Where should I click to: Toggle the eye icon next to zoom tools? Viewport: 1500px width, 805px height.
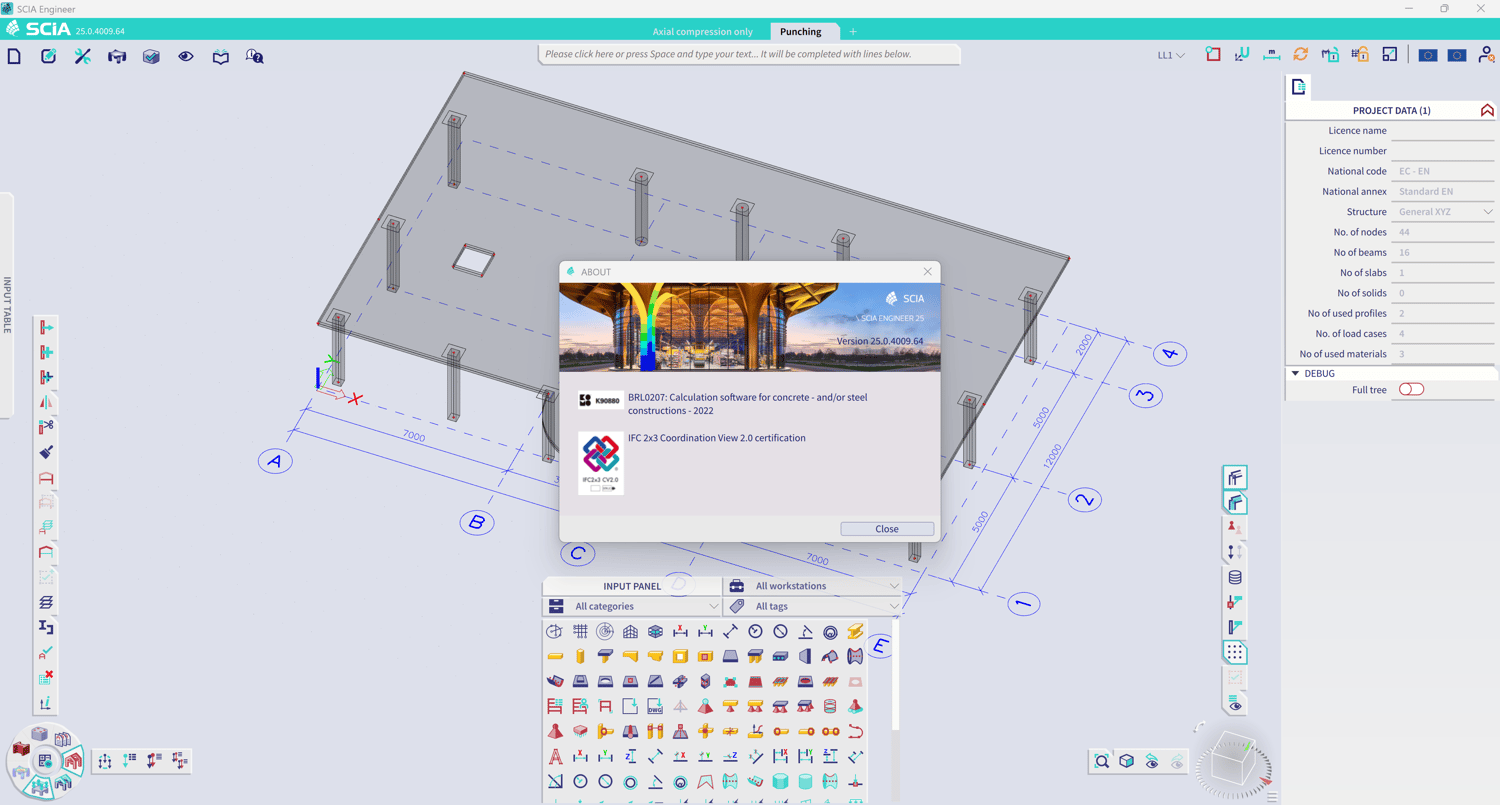(x=1152, y=761)
